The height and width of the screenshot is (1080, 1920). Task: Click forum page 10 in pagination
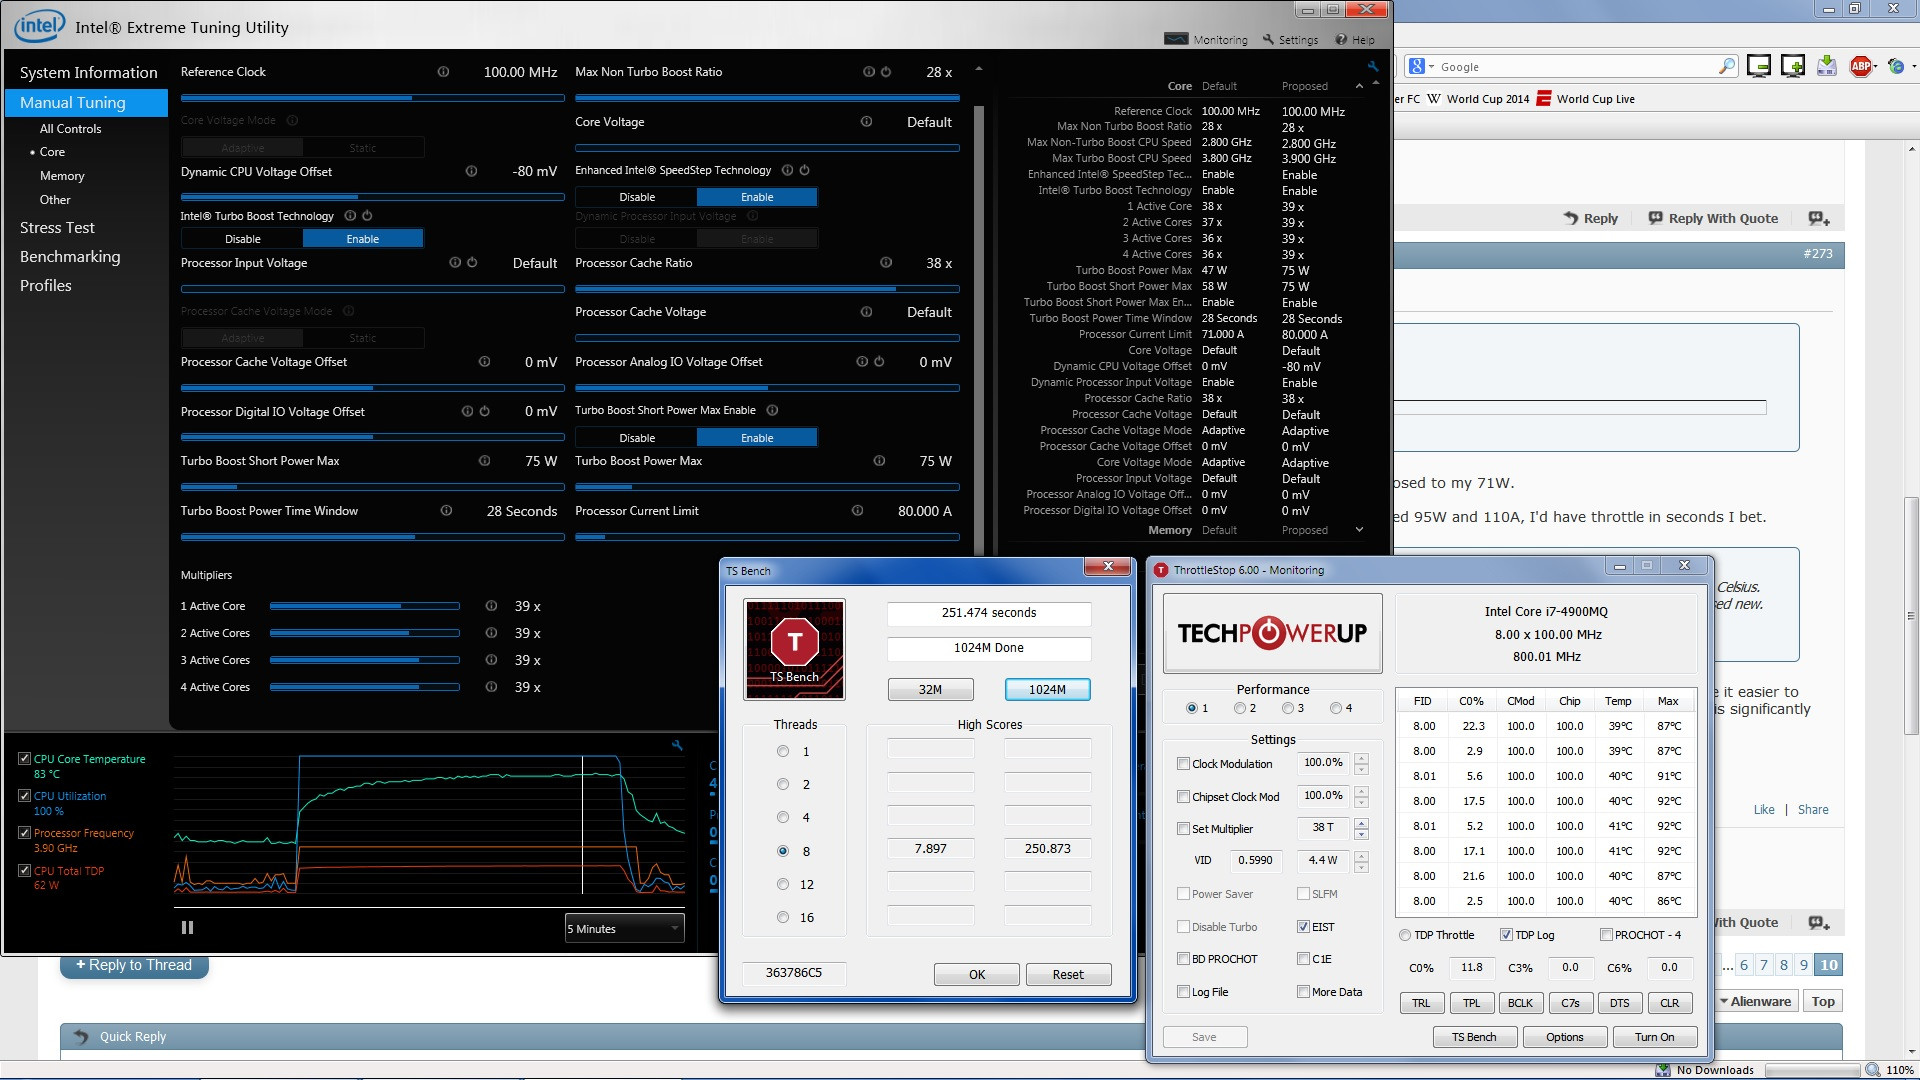(1828, 965)
